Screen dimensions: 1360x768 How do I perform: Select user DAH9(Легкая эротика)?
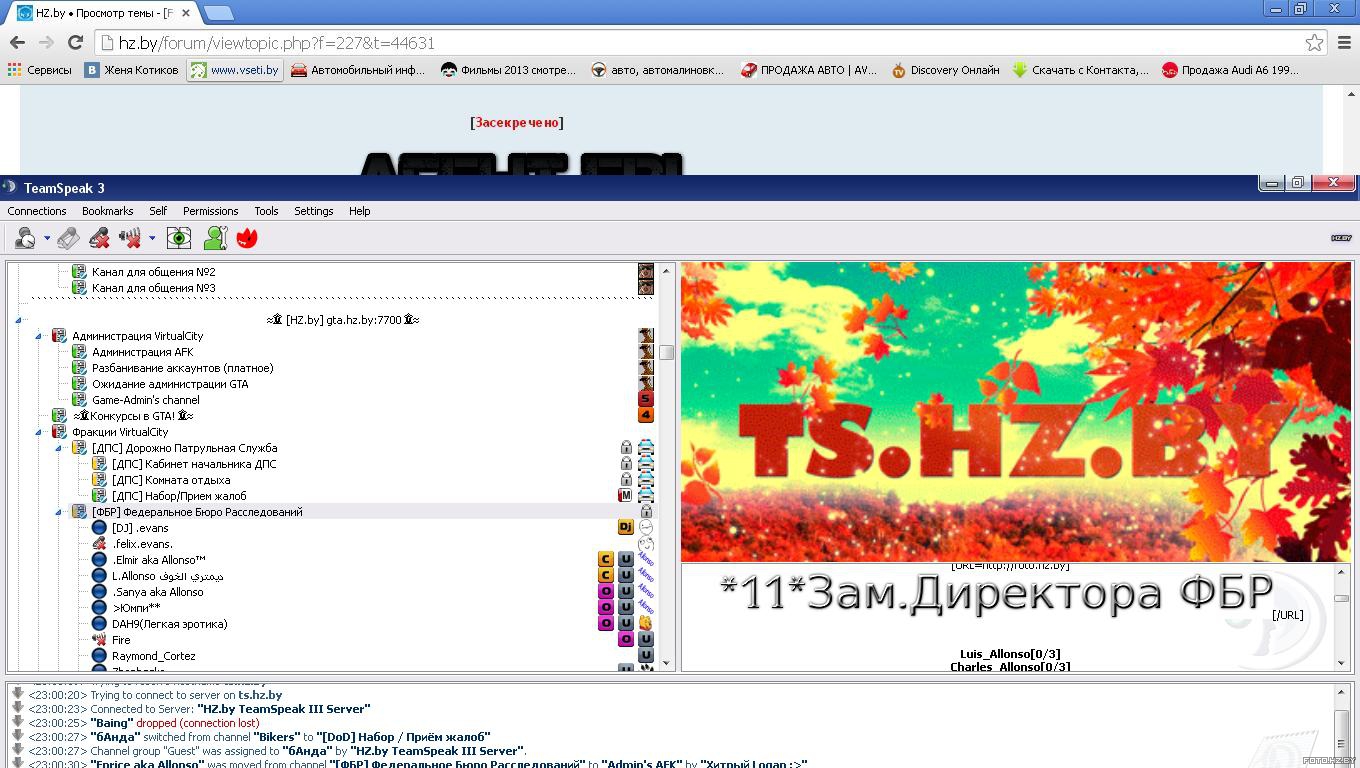169,624
